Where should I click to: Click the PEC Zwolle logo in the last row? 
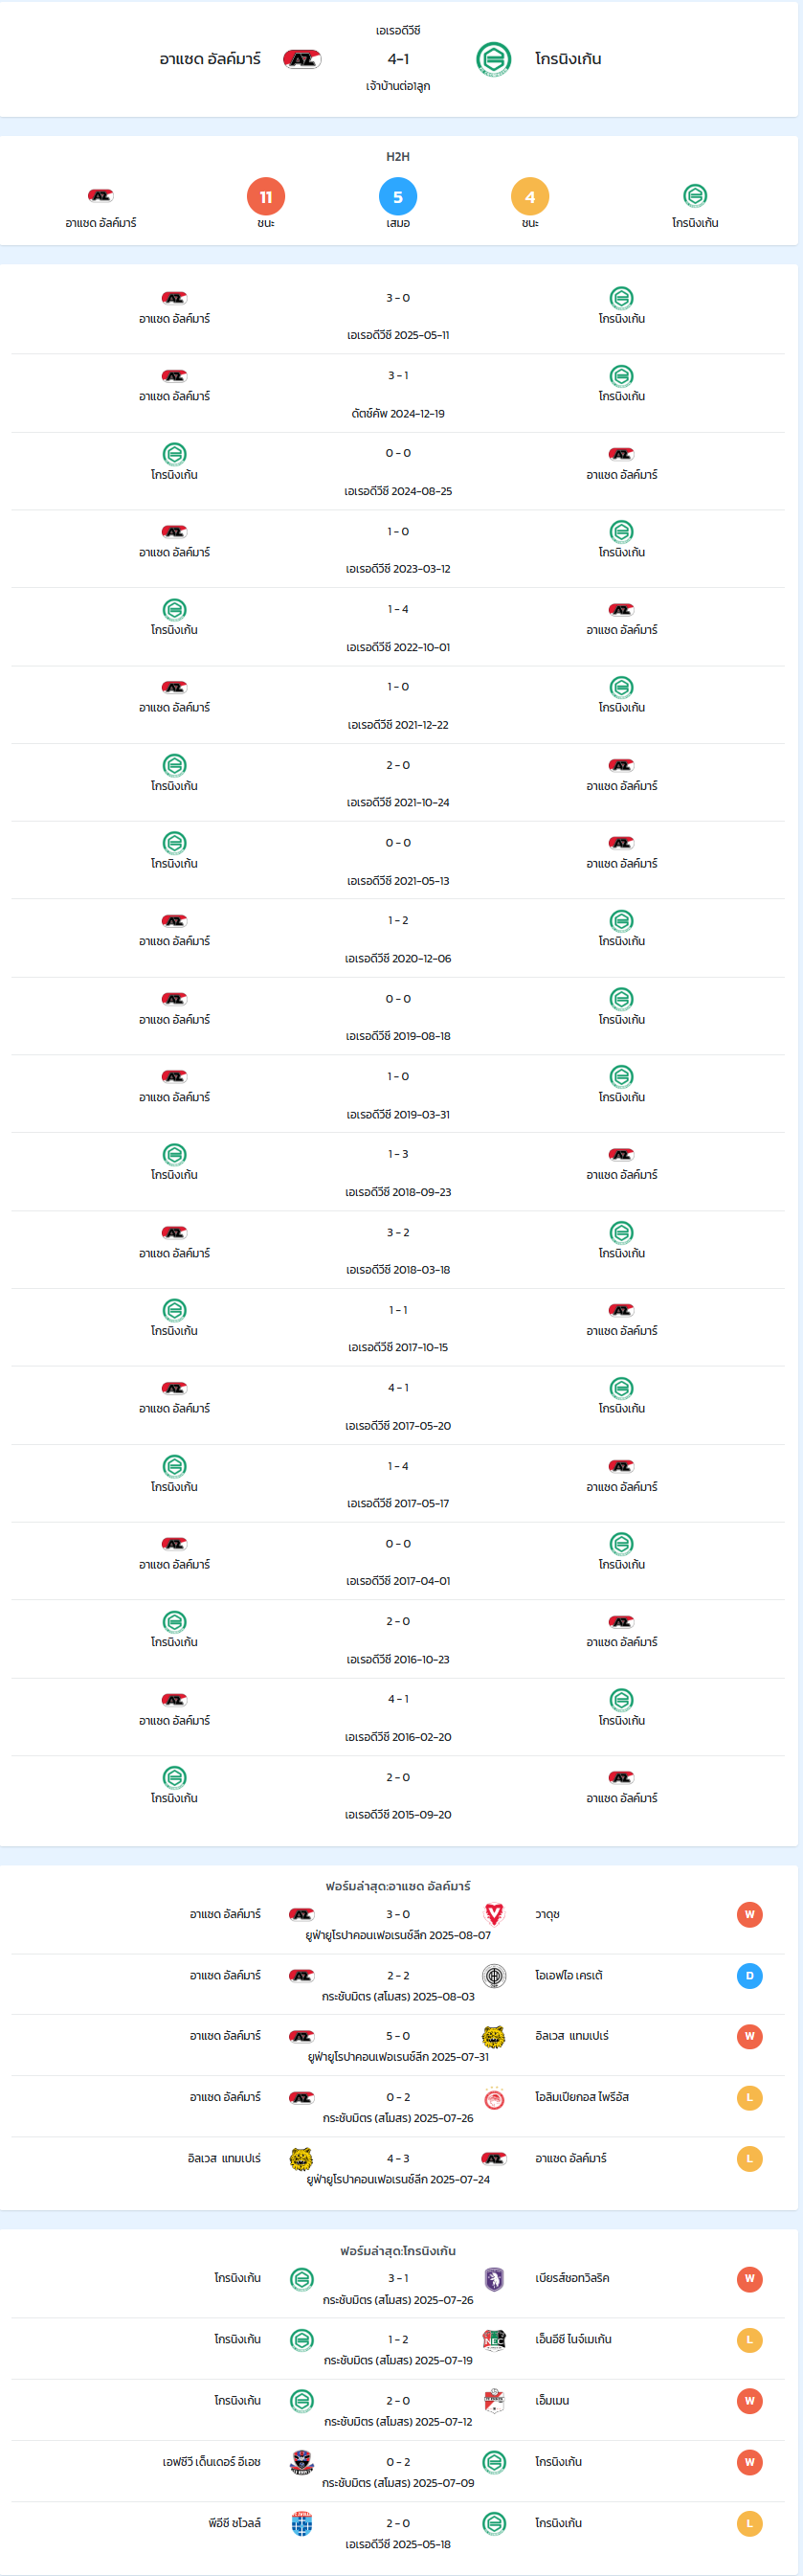302,2523
